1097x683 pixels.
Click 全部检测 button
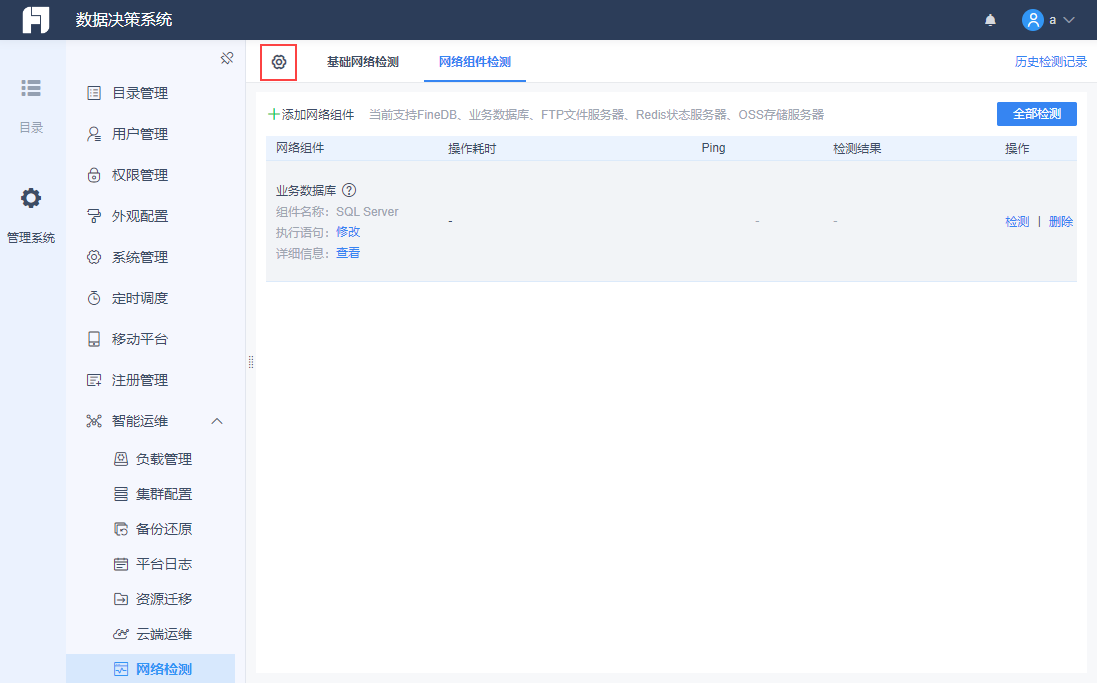click(1037, 114)
